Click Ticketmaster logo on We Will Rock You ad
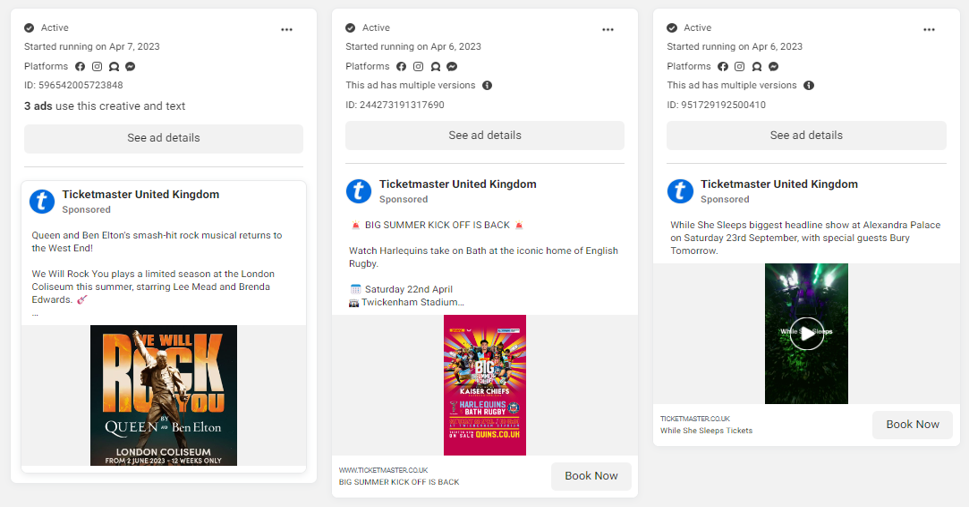The height and width of the screenshot is (507, 969). 42,201
